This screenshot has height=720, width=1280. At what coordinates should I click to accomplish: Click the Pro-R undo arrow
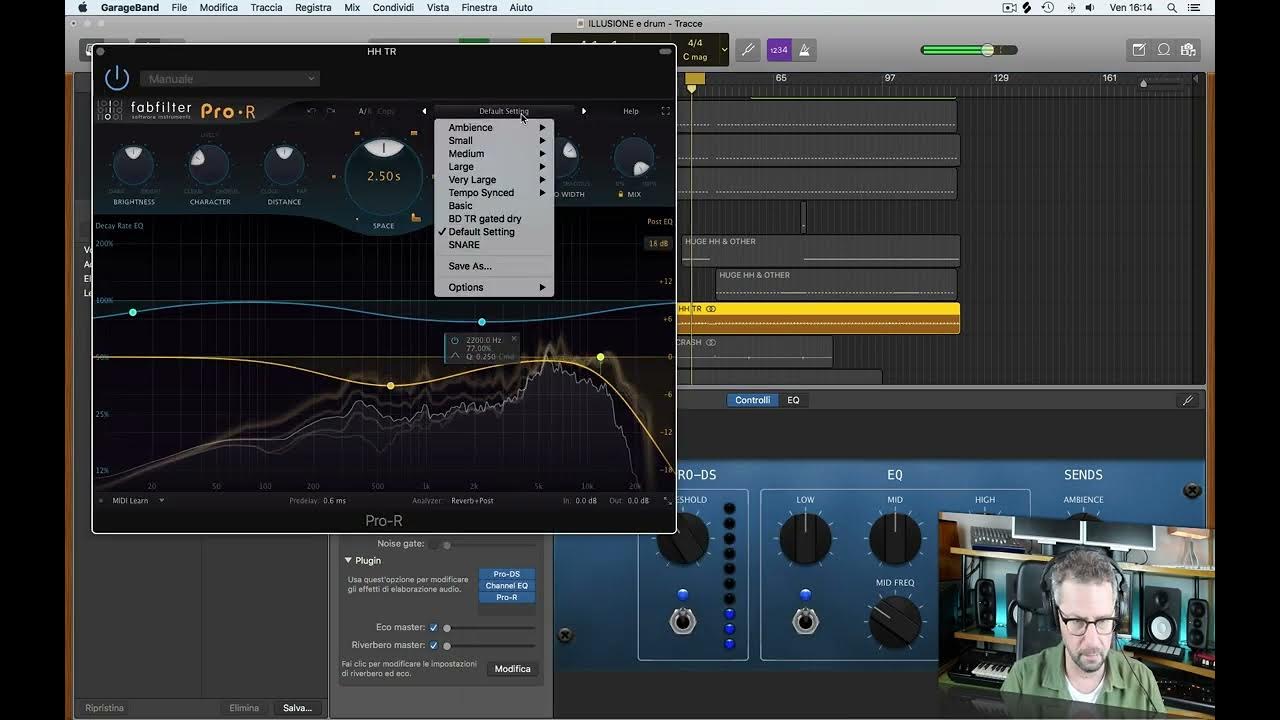(312, 111)
